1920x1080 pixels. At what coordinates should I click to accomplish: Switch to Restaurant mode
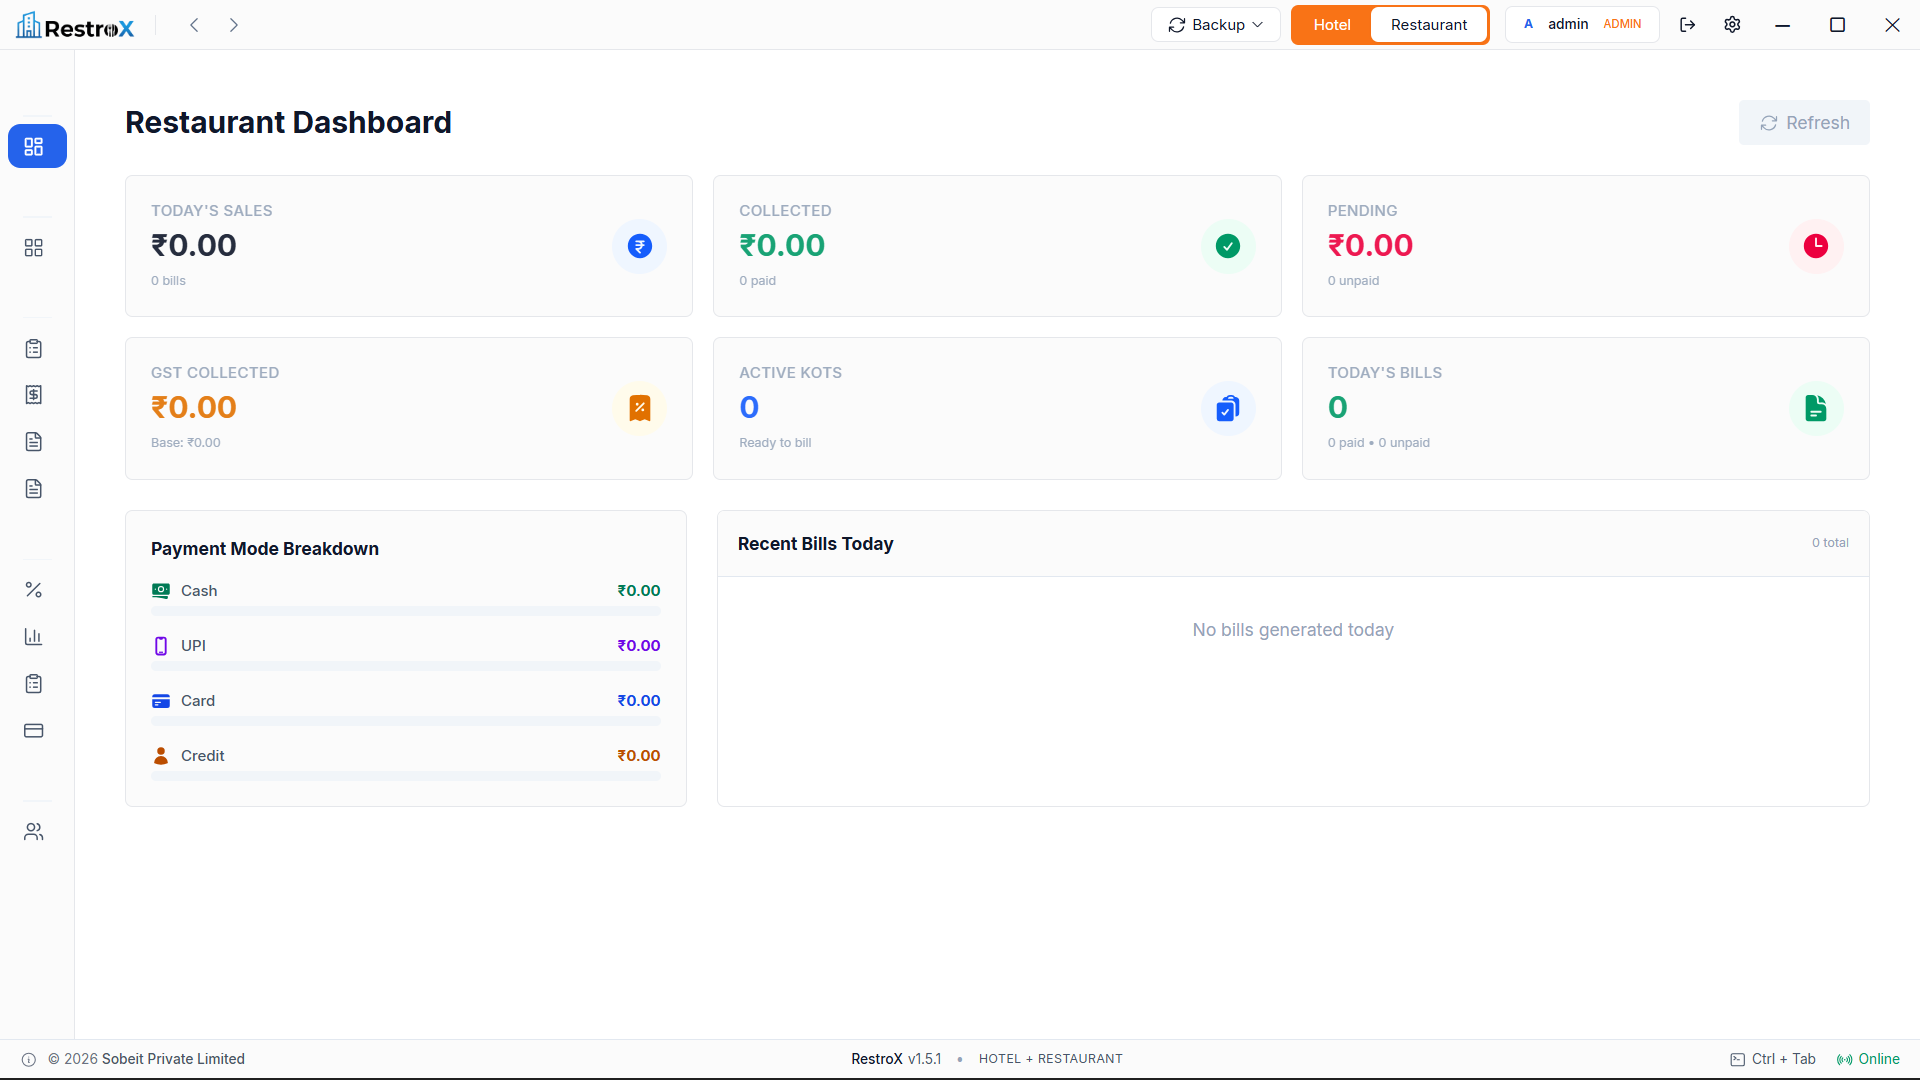click(x=1429, y=25)
